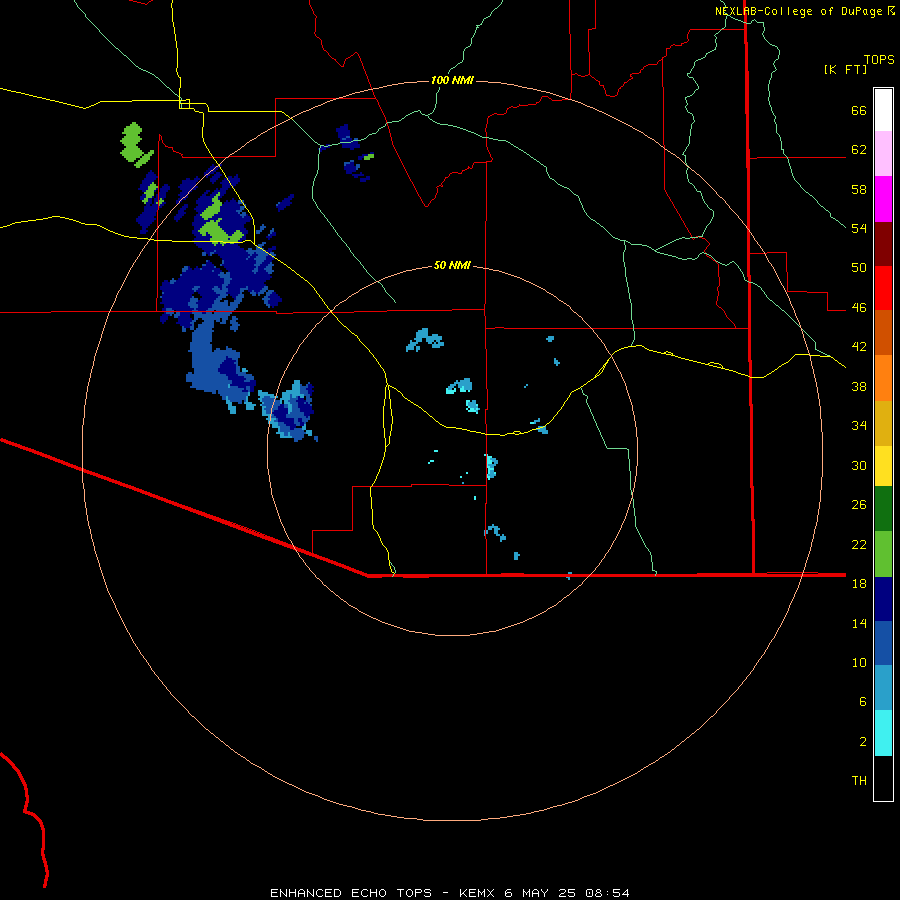Viewport: 900px width, 900px height.
Task: Click the navy blue legend swatch
Action: (x=883, y=599)
